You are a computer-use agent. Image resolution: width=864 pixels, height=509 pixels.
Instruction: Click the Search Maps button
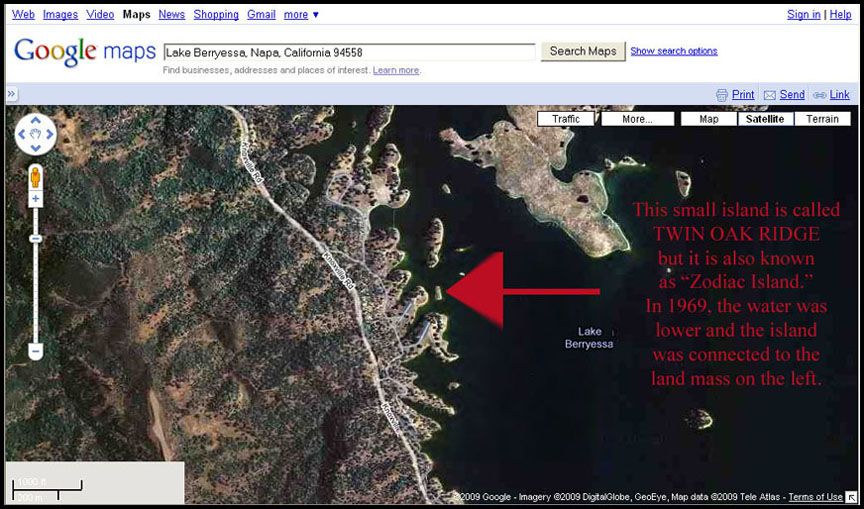[583, 51]
